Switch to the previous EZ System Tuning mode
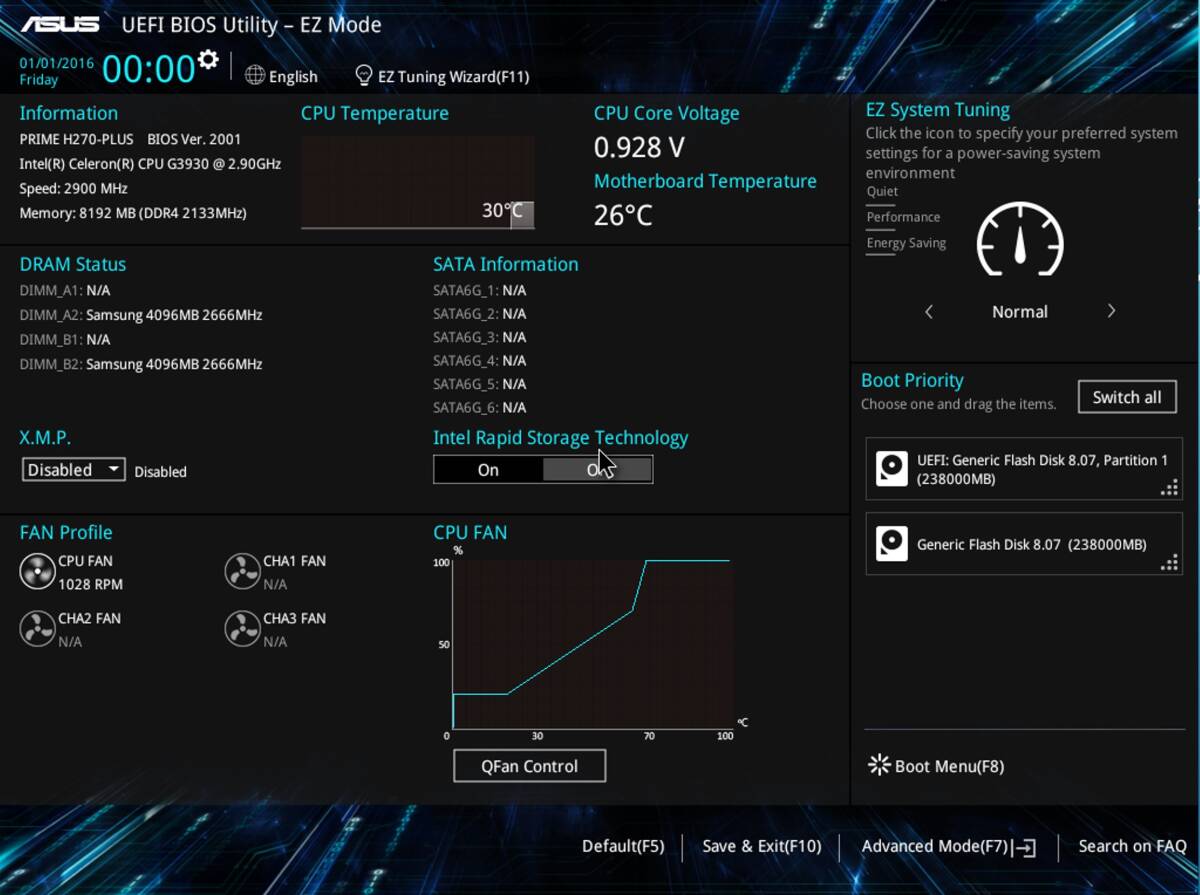1200x895 pixels. coord(929,312)
